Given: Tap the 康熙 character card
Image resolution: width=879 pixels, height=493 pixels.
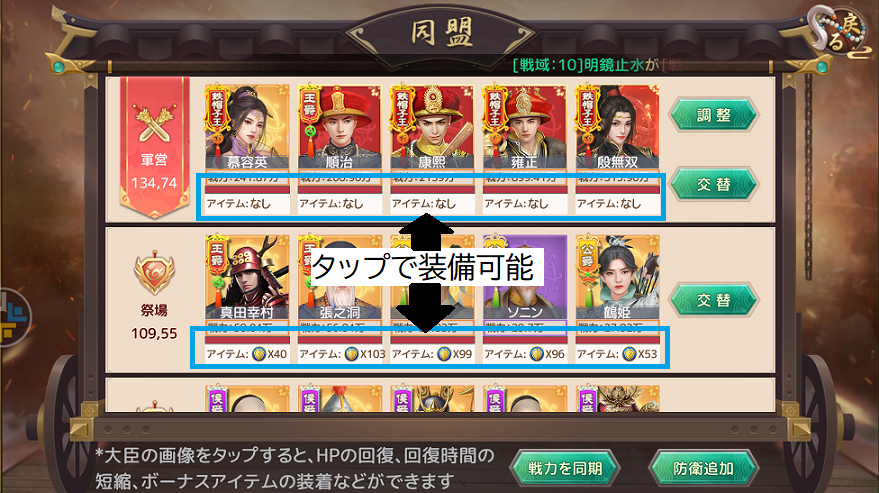Looking at the screenshot, I should pos(432,127).
